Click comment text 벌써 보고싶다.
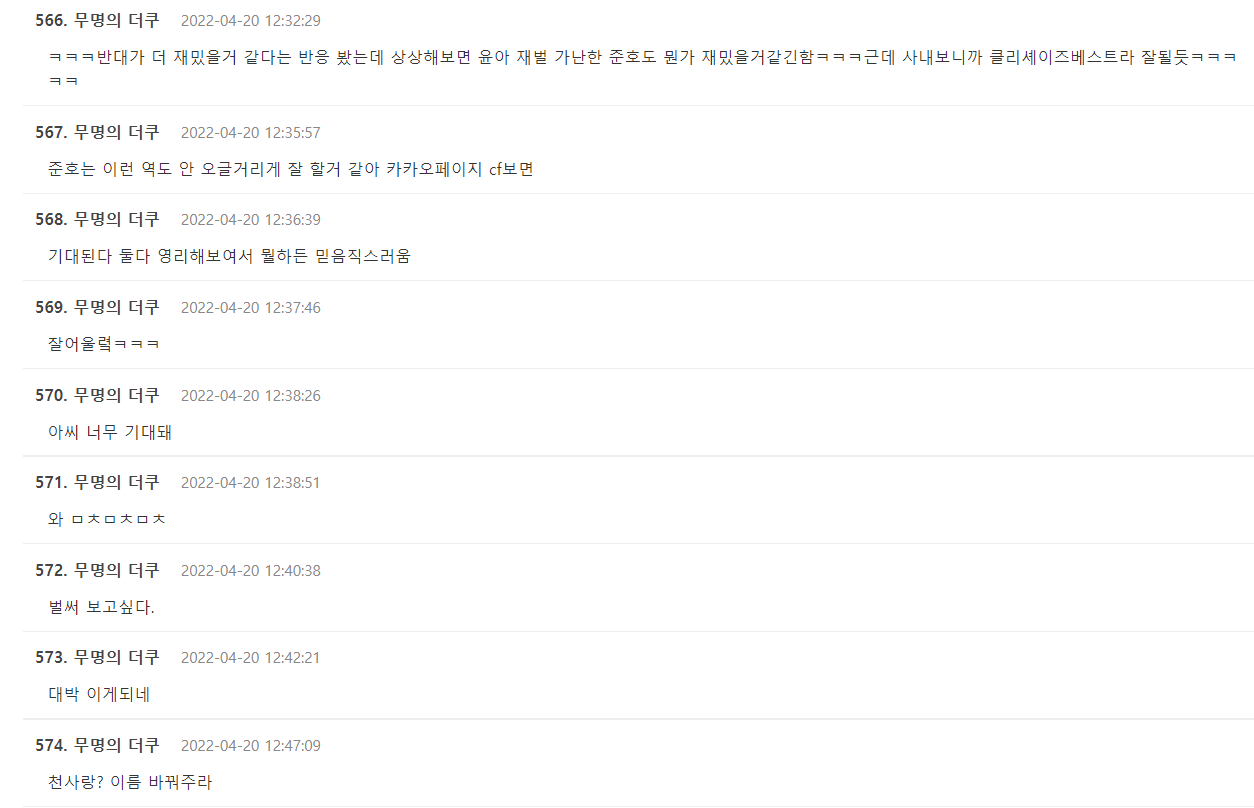Viewport: 1254px width, 808px height. pos(101,607)
